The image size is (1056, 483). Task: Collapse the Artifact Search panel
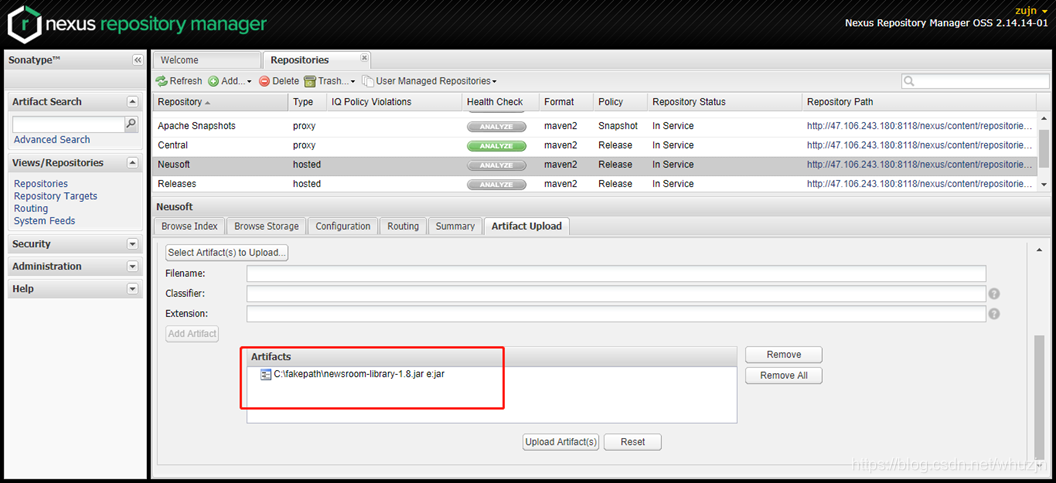[x=133, y=102]
